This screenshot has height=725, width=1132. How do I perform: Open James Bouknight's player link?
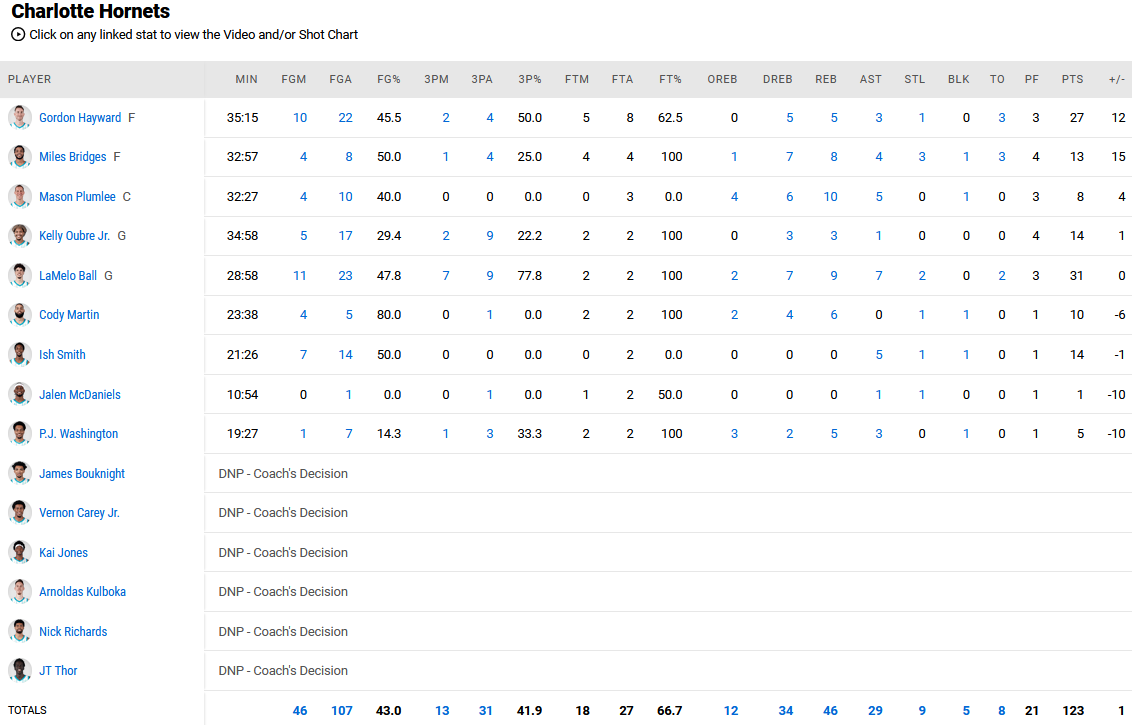82,474
